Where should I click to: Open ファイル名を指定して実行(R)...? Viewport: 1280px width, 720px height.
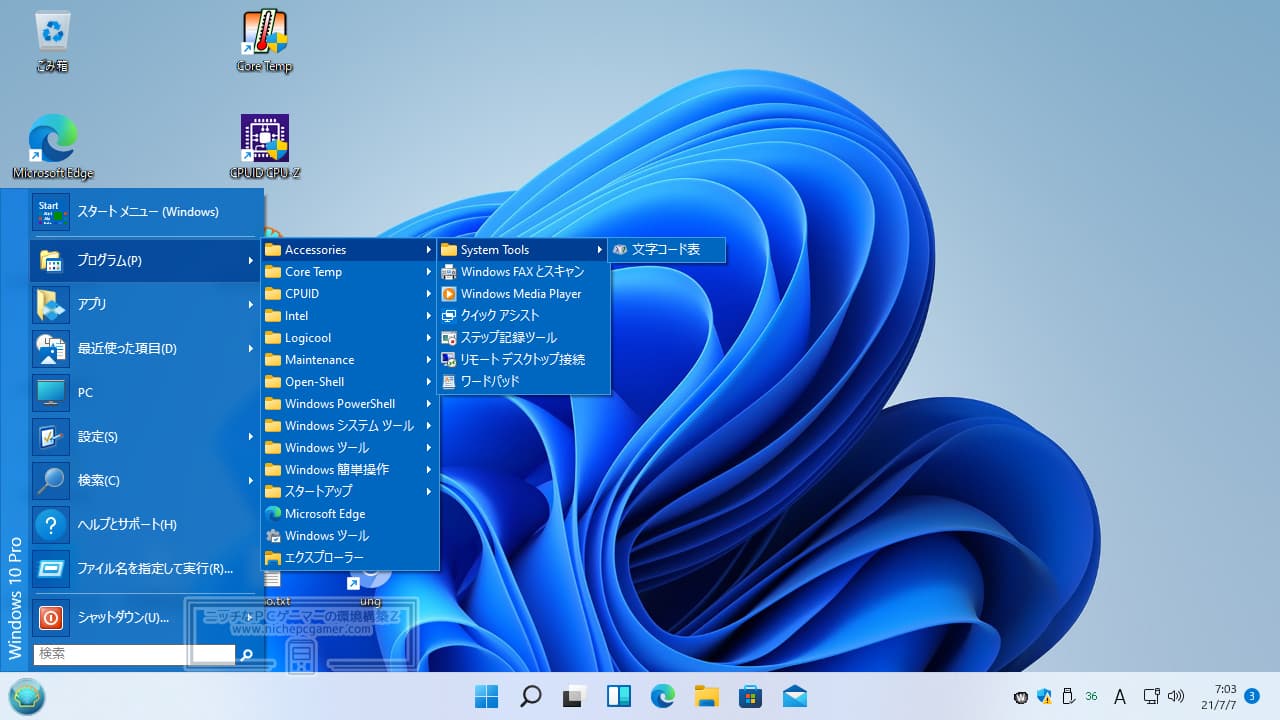coord(145,568)
